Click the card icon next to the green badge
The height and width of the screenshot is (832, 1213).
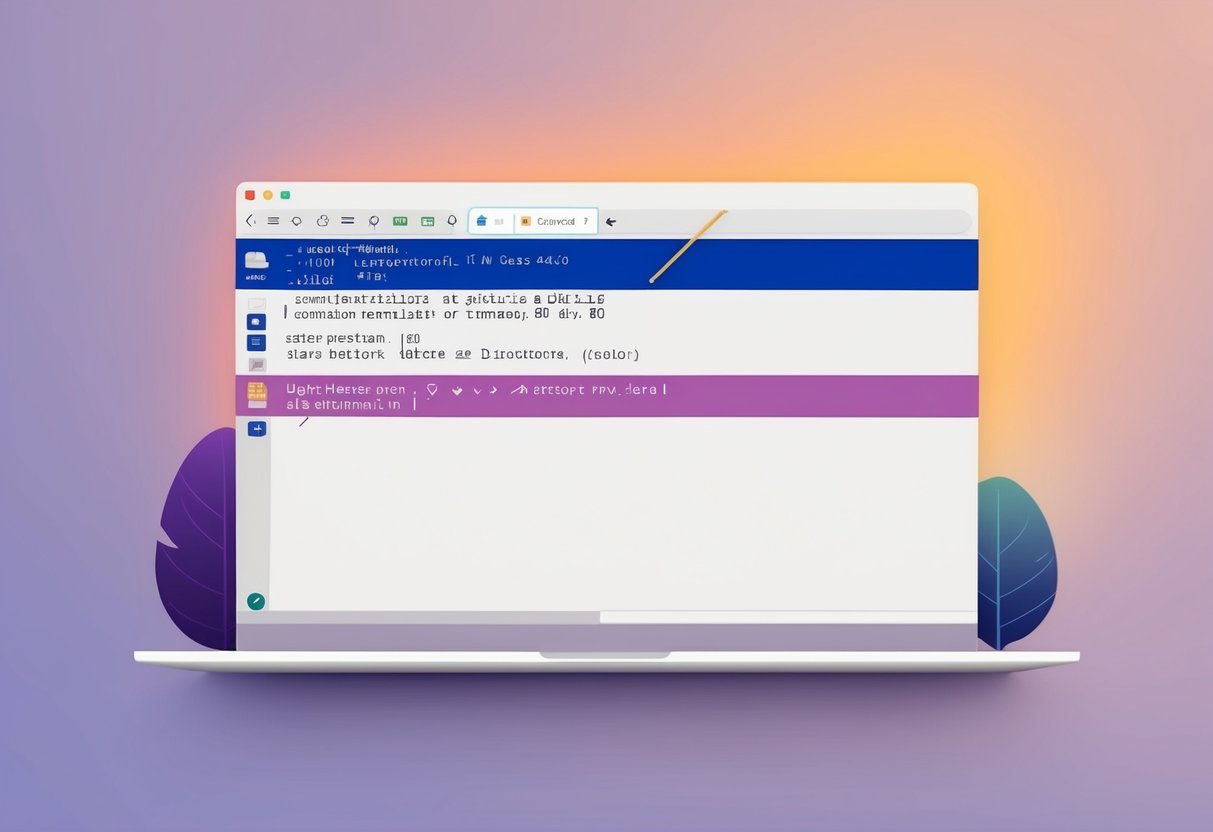click(x=427, y=221)
